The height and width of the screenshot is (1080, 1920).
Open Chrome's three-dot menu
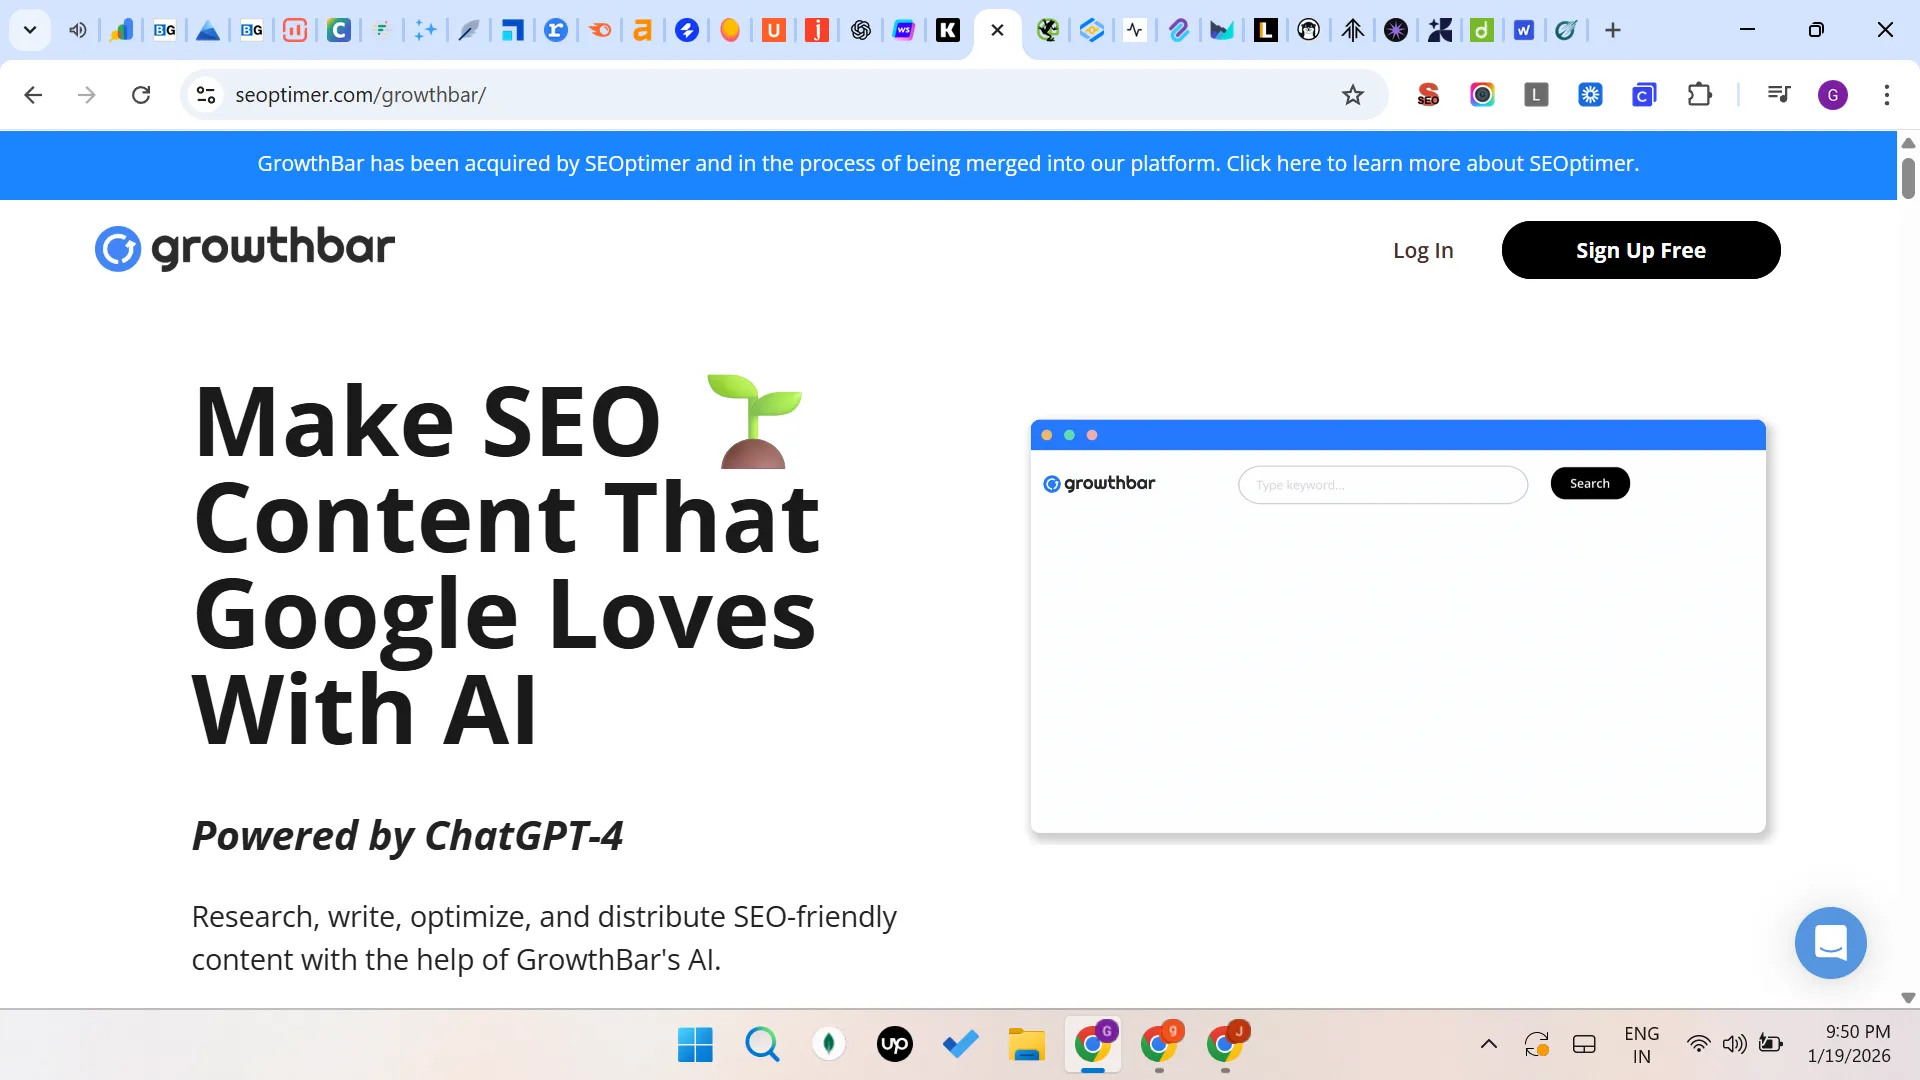[x=1888, y=95]
